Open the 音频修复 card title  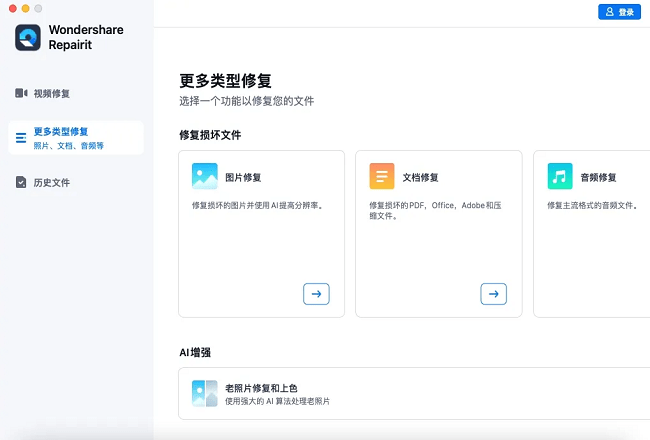(x=598, y=178)
